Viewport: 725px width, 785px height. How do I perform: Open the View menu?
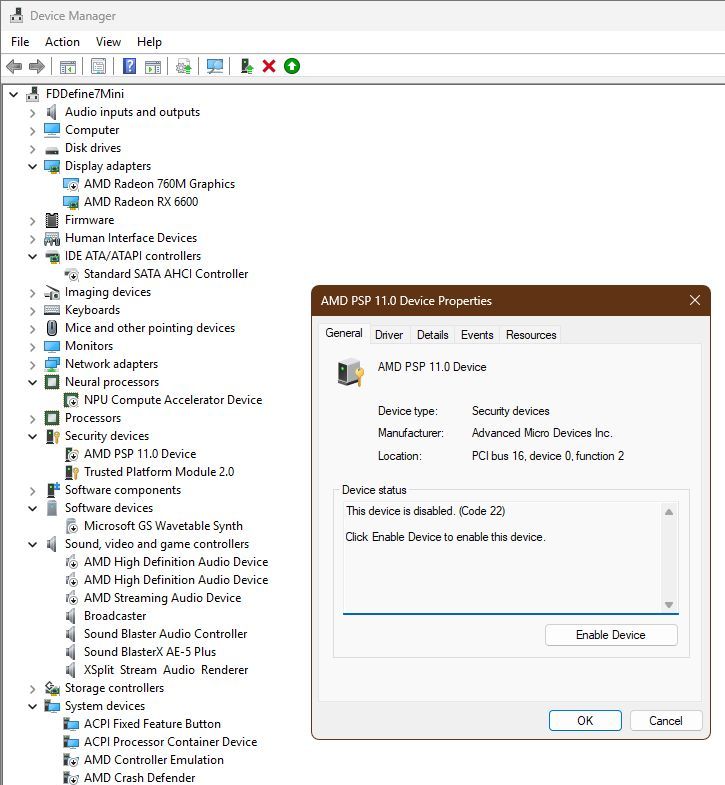pyautogui.click(x=108, y=42)
